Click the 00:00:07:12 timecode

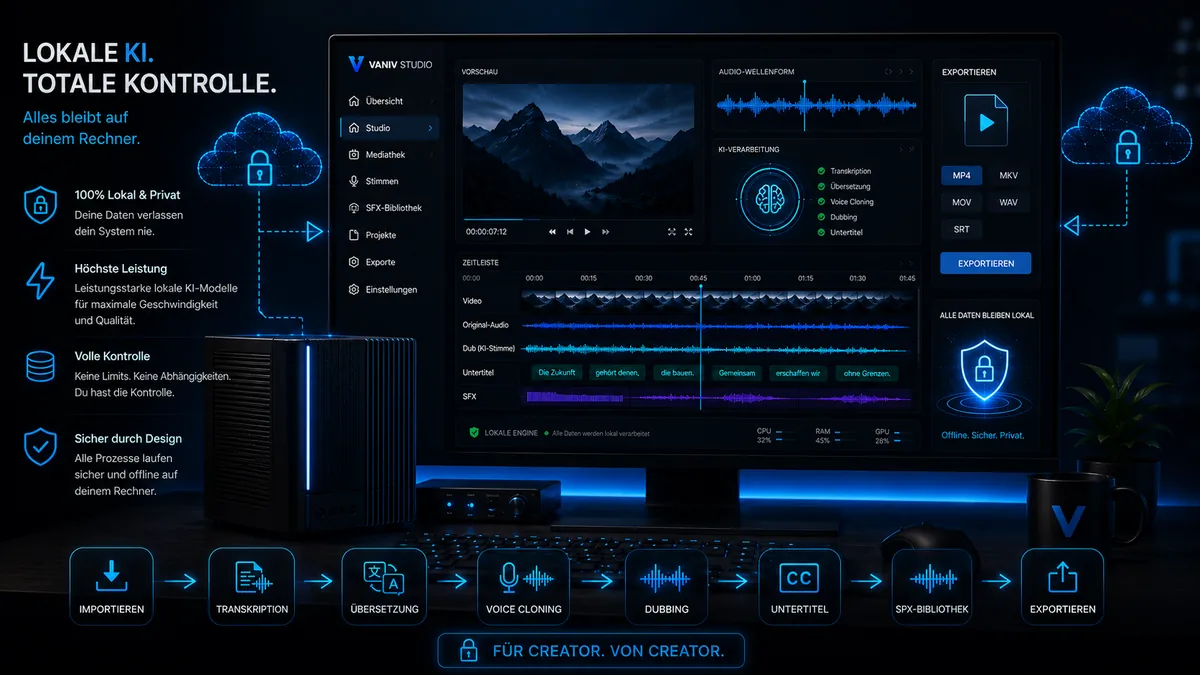tap(487, 231)
